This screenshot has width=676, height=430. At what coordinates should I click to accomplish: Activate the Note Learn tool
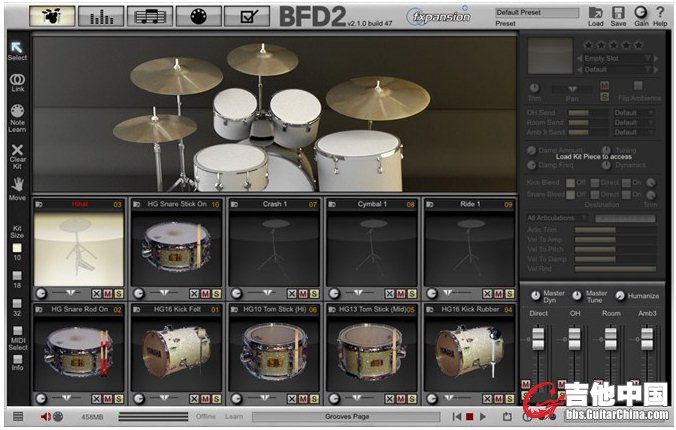click(x=17, y=111)
